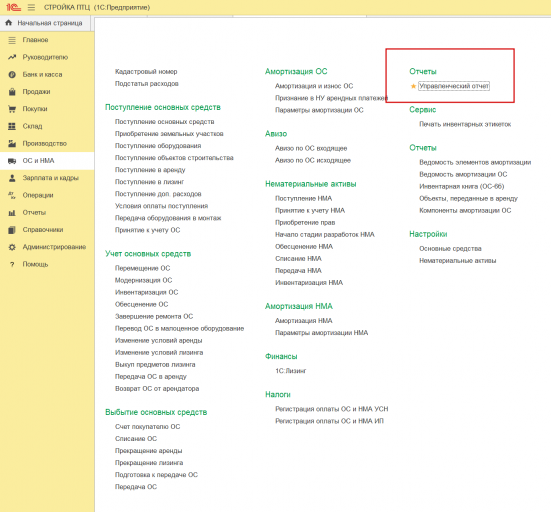Open Обесценение НМА

point(304,247)
